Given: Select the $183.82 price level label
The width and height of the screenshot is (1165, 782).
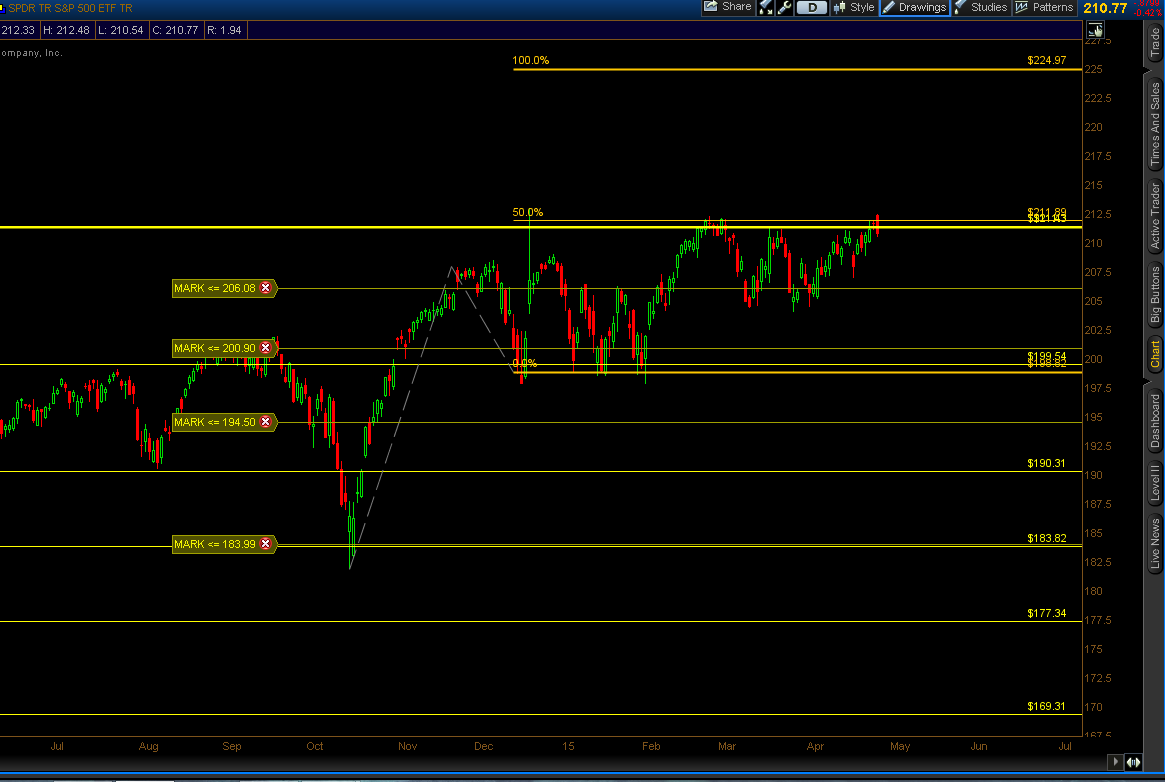Looking at the screenshot, I should point(1046,538).
